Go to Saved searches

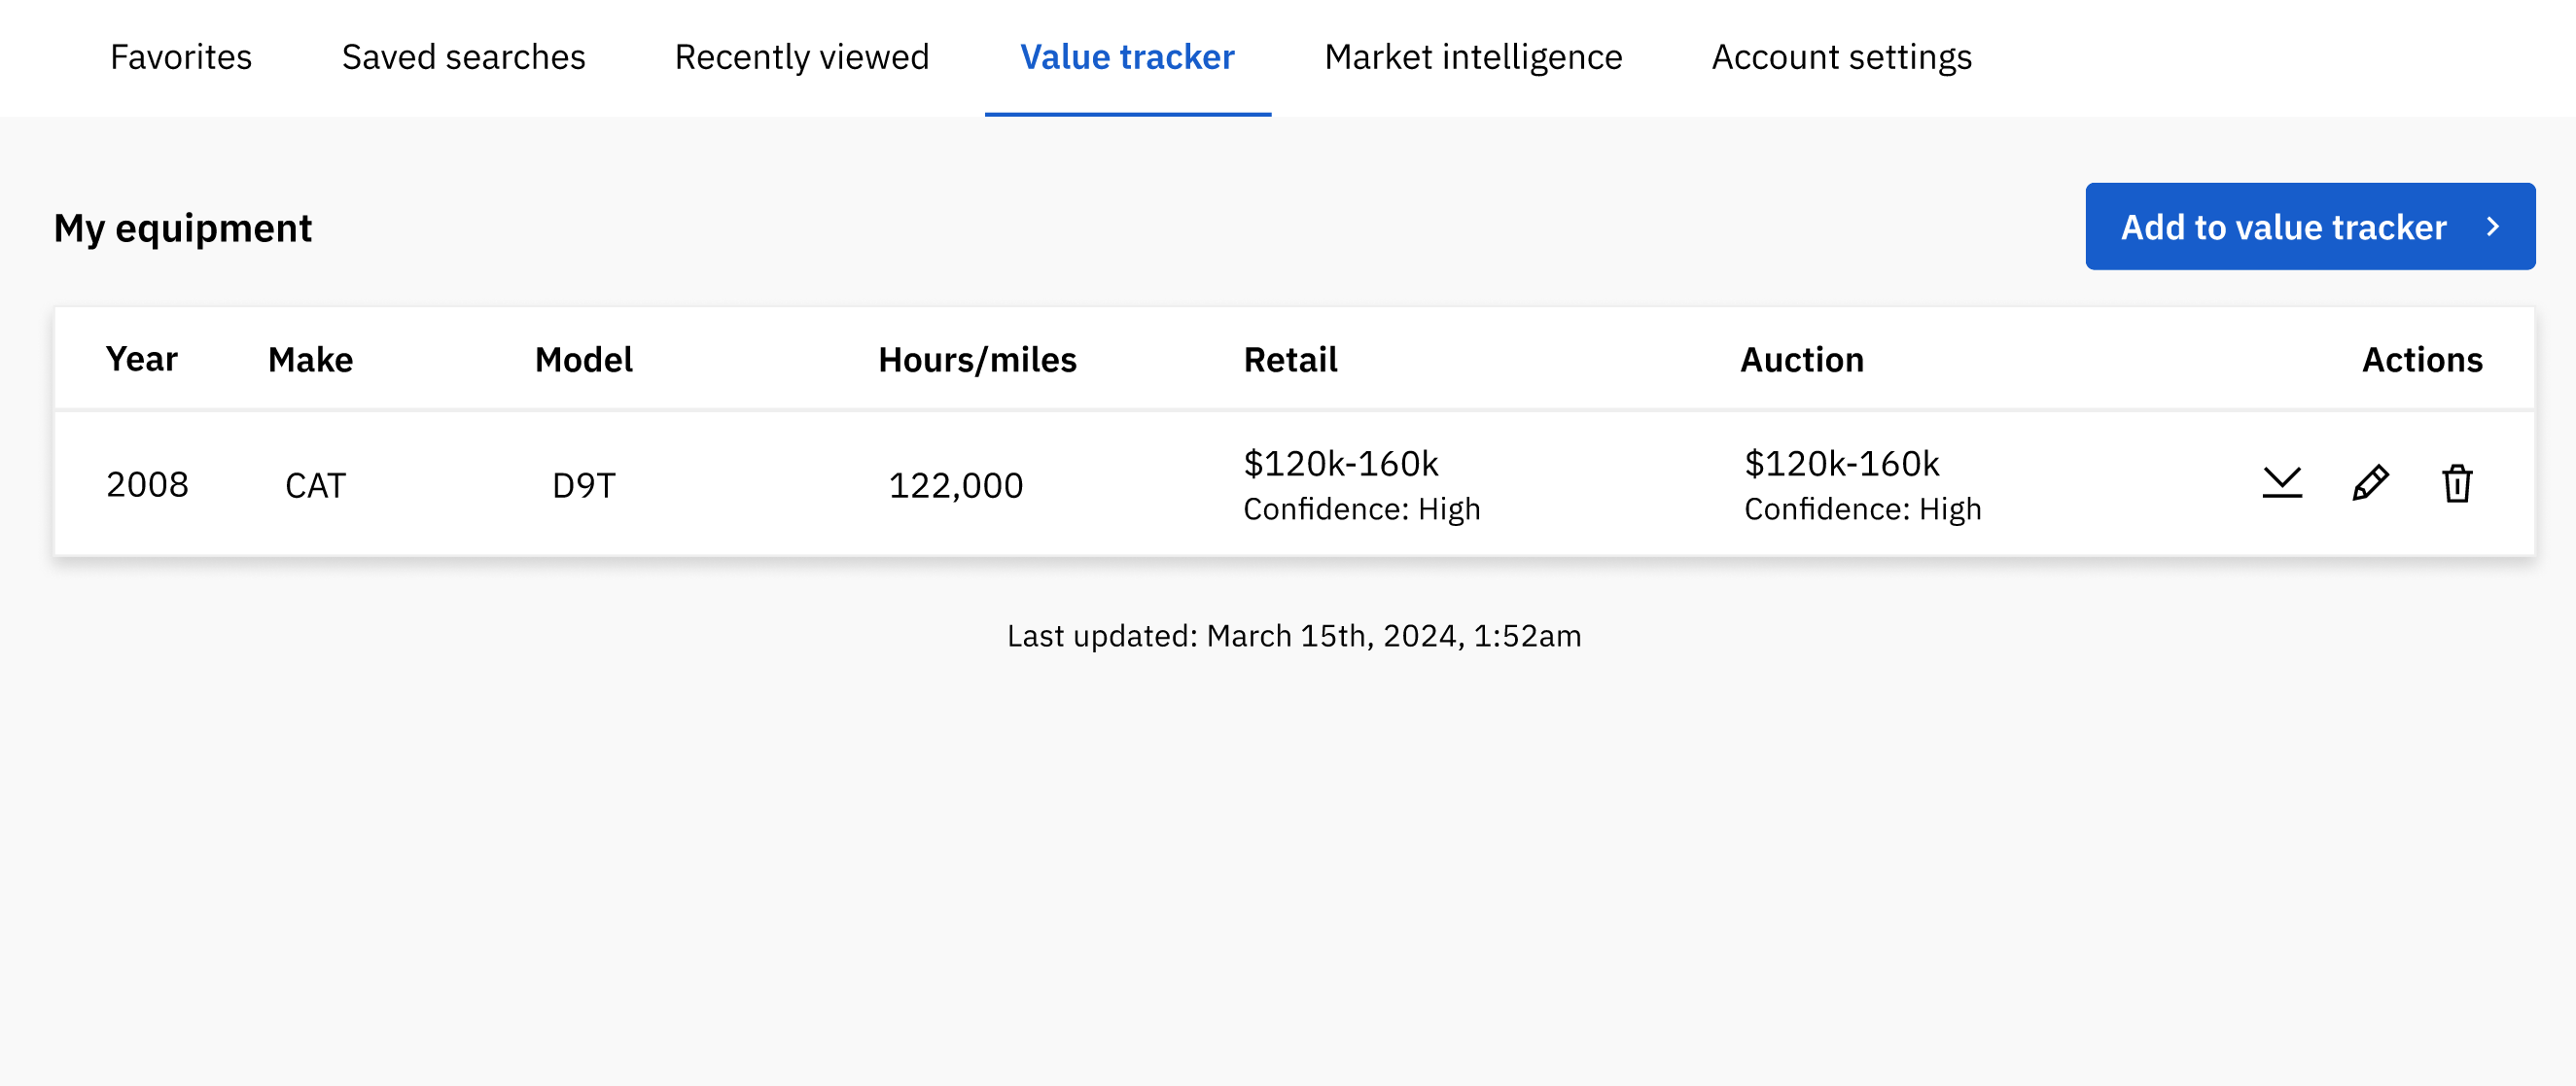pyautogui.click(x=463, y=57)
